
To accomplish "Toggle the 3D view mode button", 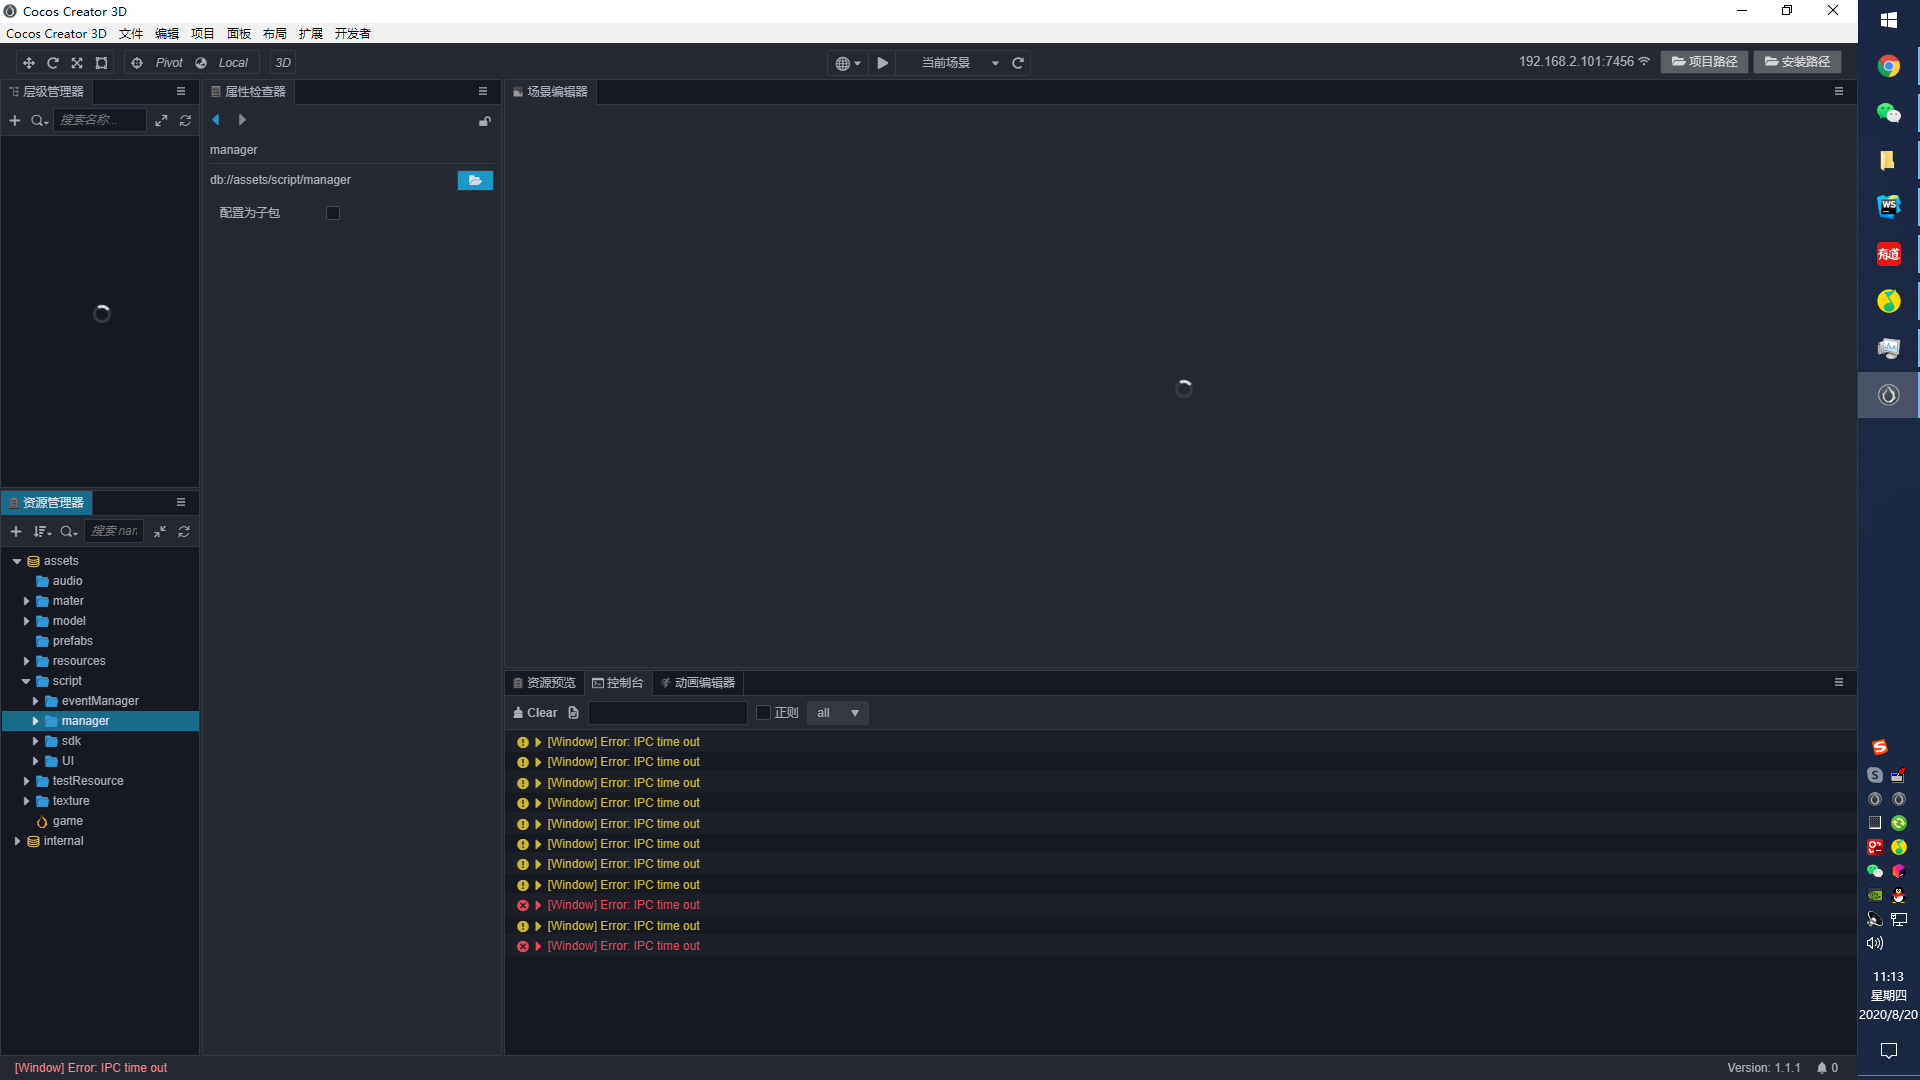I will click(283, 63).
